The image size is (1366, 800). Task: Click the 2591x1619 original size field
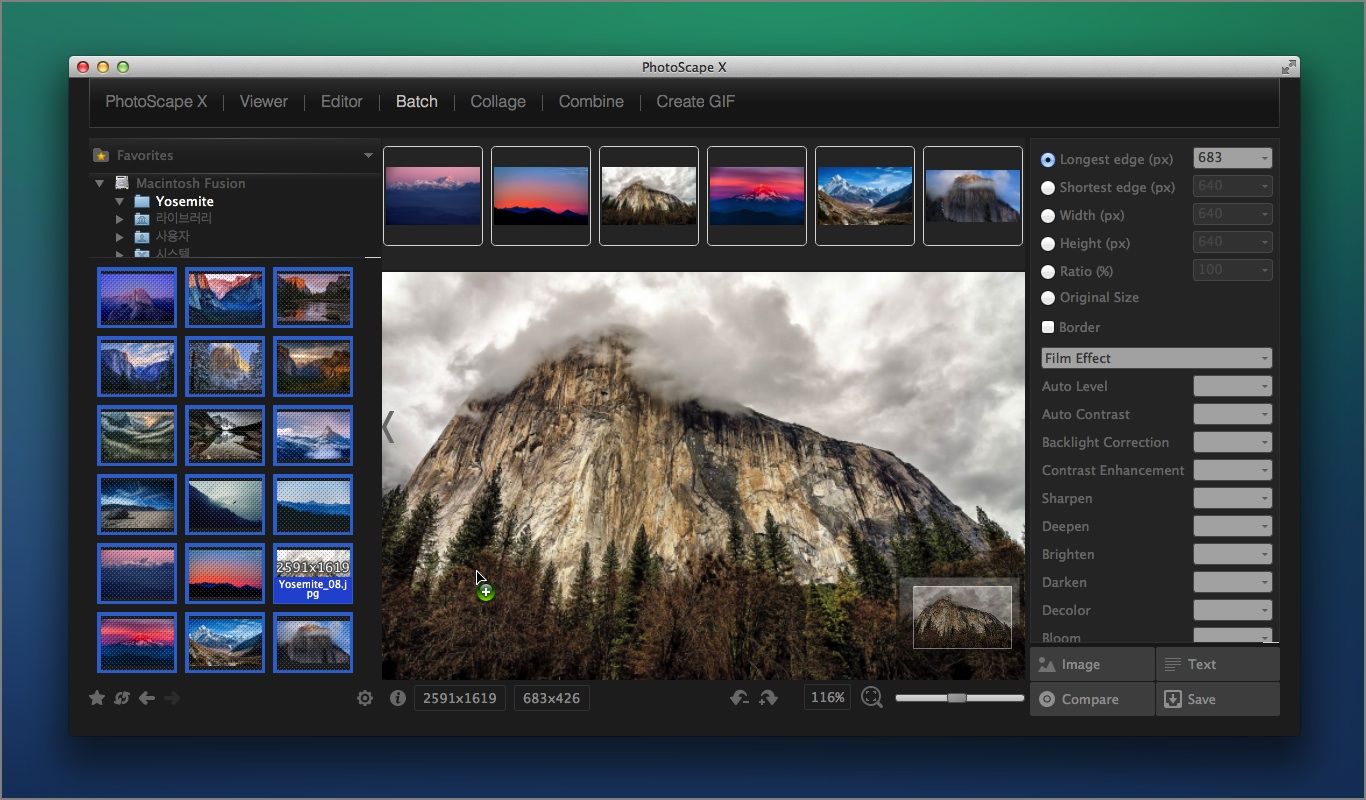[x=460, y=698]
